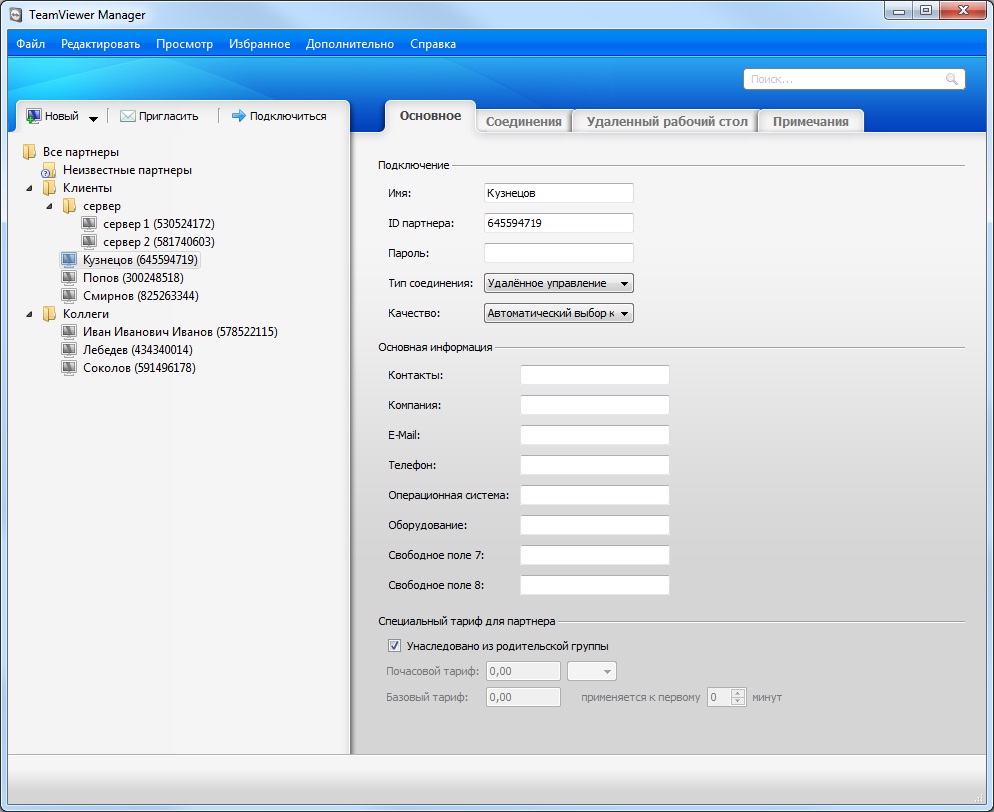Collapse the Коллеги folder tree node

[29, 314]
